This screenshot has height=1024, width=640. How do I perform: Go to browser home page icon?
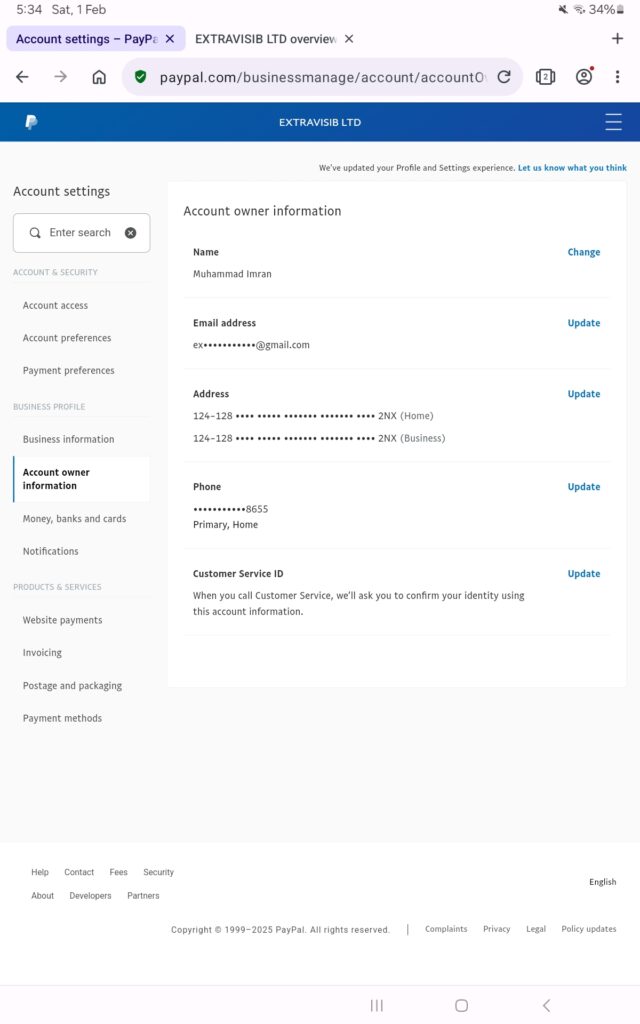pos(99,77)
